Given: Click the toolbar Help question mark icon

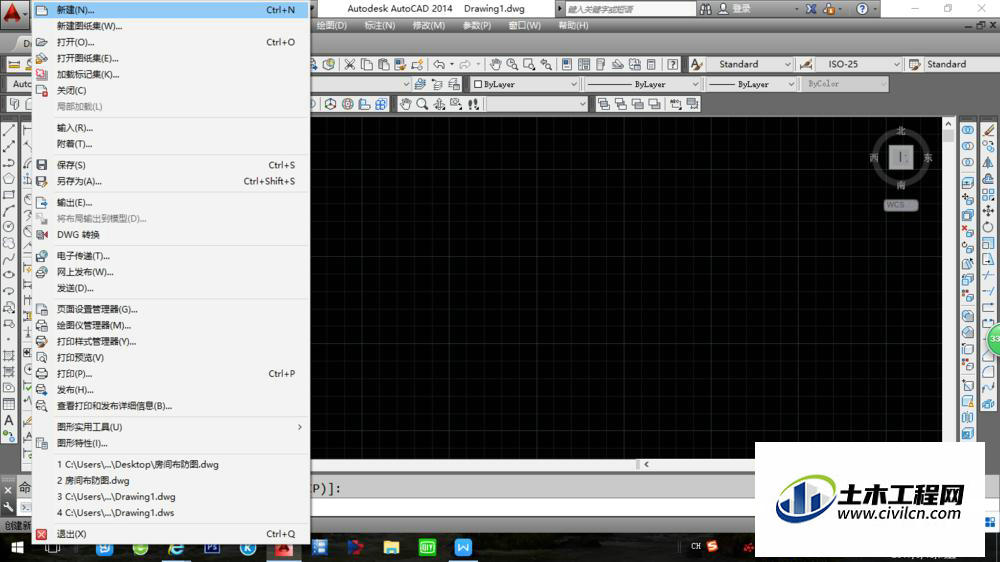Looking at the screenshot, I should click(x=673, y=64).
